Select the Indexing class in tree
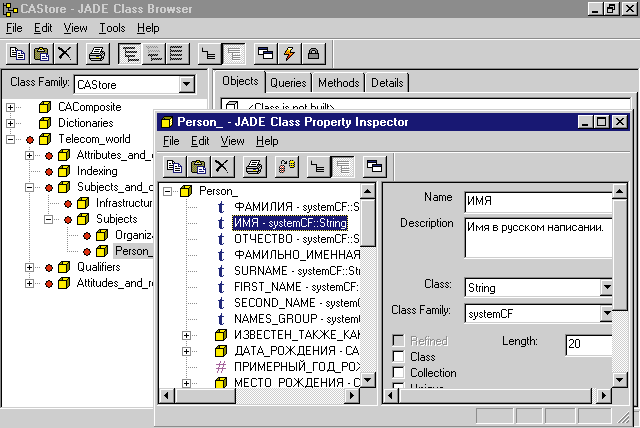 97,171
